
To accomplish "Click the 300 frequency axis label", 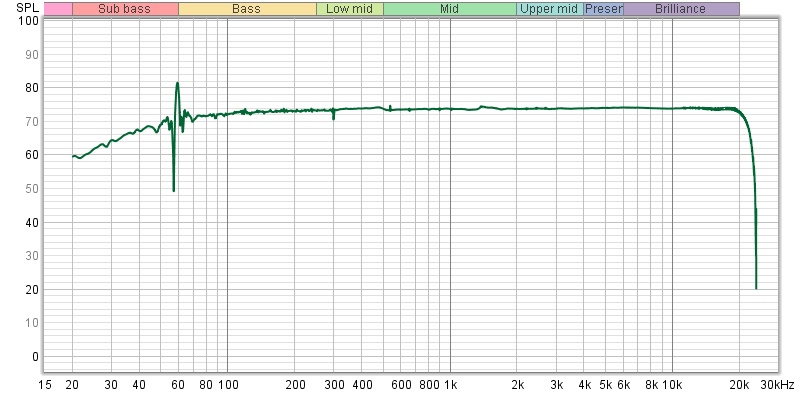I will (x=334, y=385).
